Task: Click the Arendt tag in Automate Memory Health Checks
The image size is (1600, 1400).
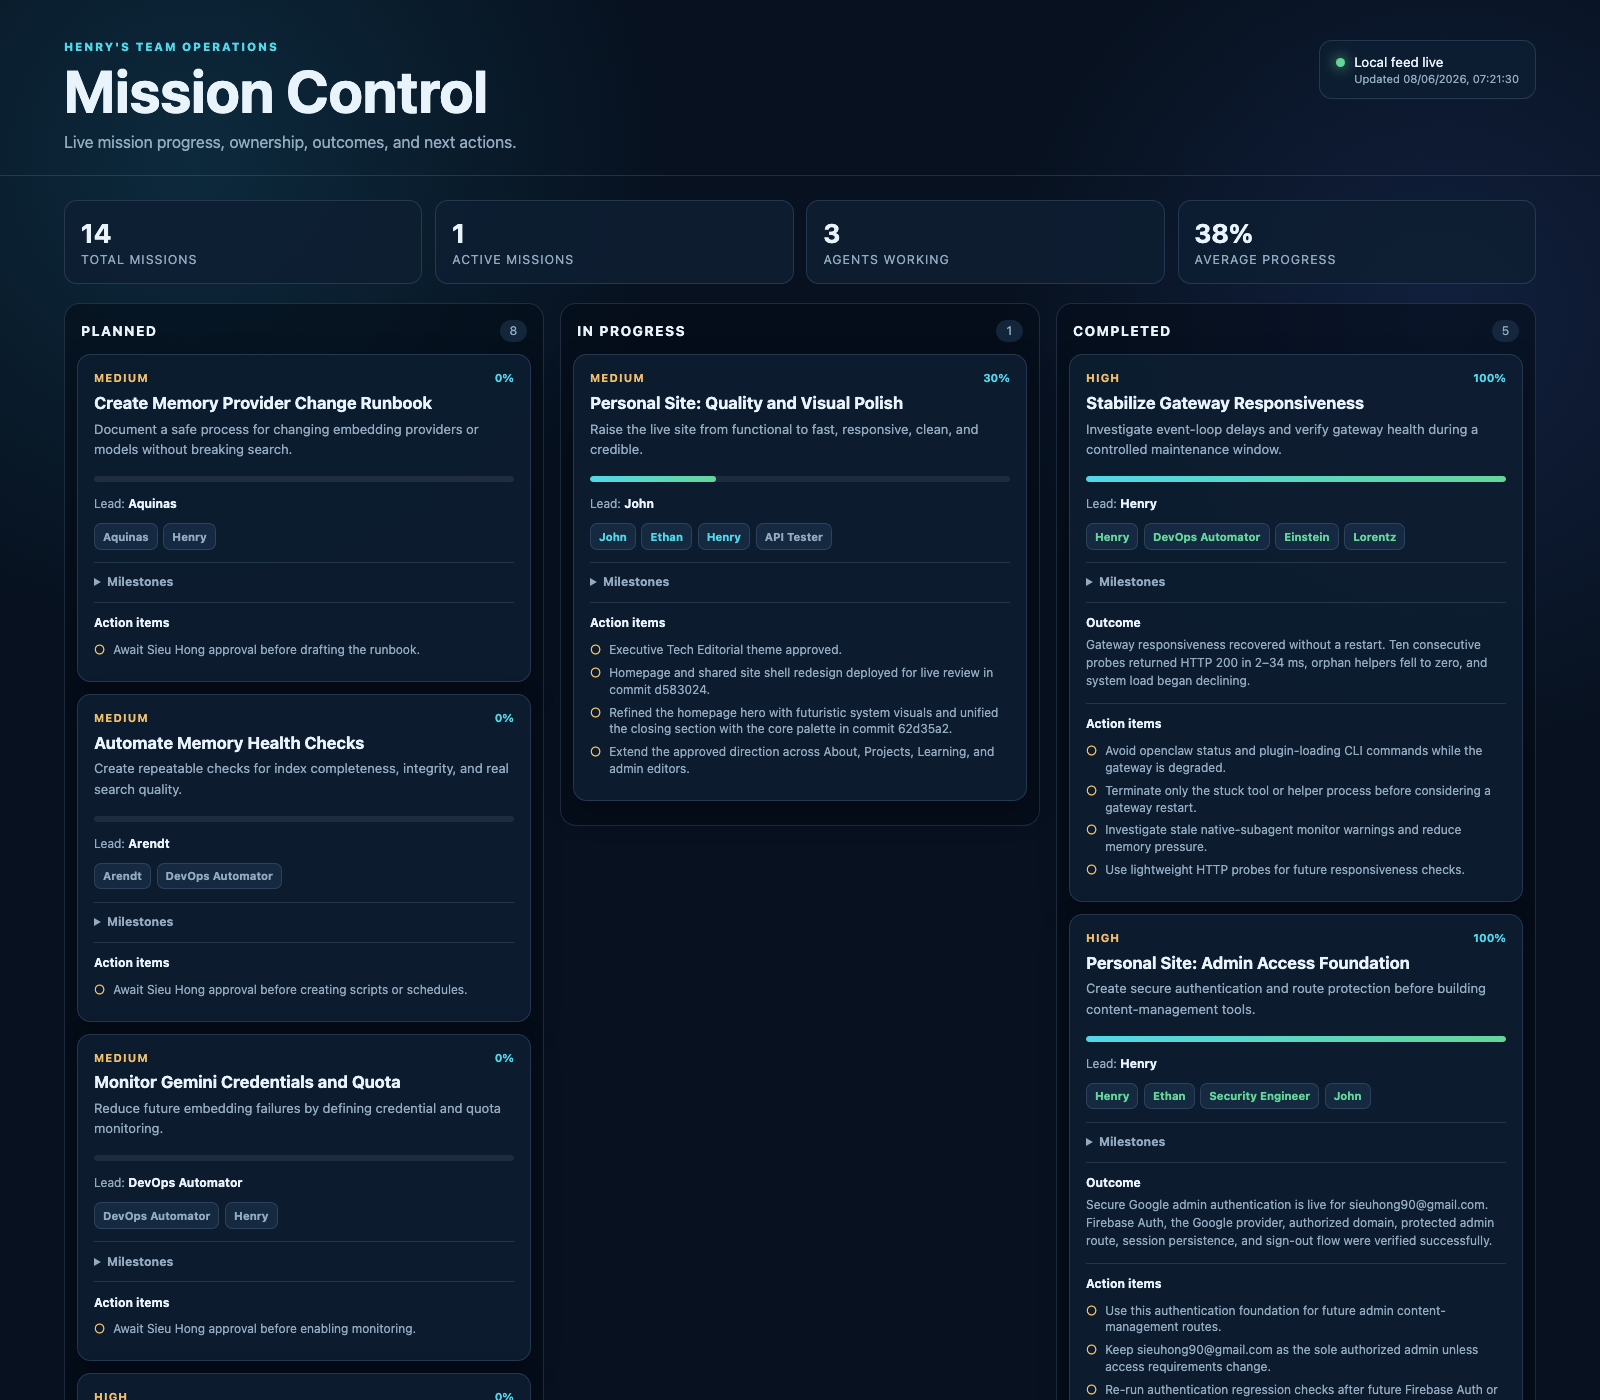Action: 122,876
